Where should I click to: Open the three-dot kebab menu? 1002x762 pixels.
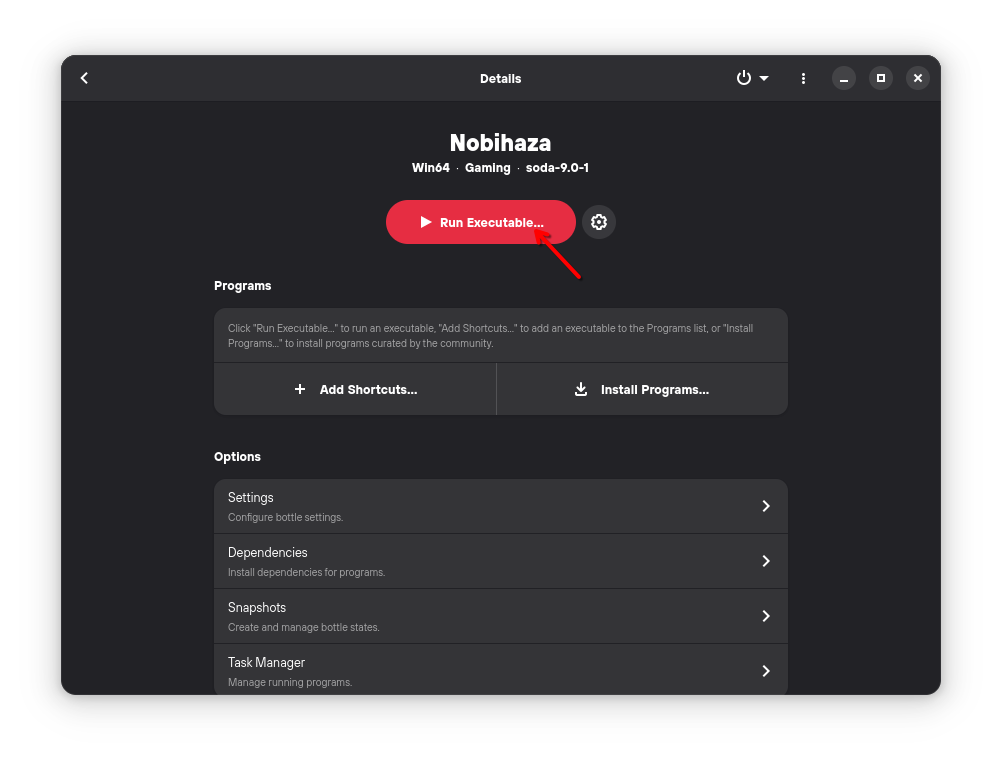(803, 78)
